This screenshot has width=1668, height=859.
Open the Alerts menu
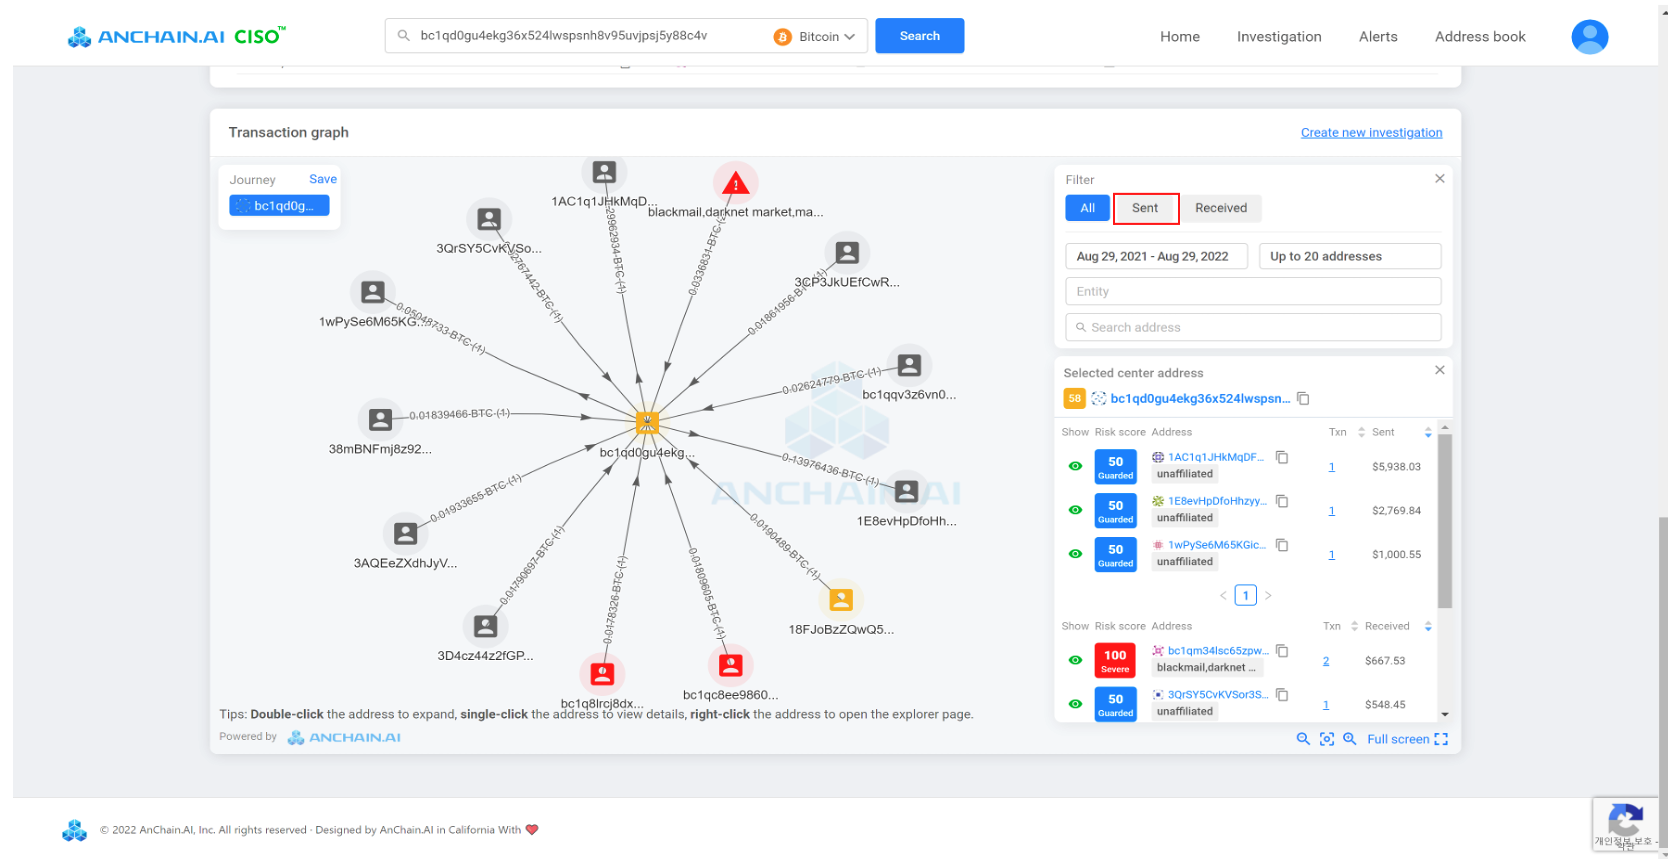pyautogui.click(x=1378, y=37)
